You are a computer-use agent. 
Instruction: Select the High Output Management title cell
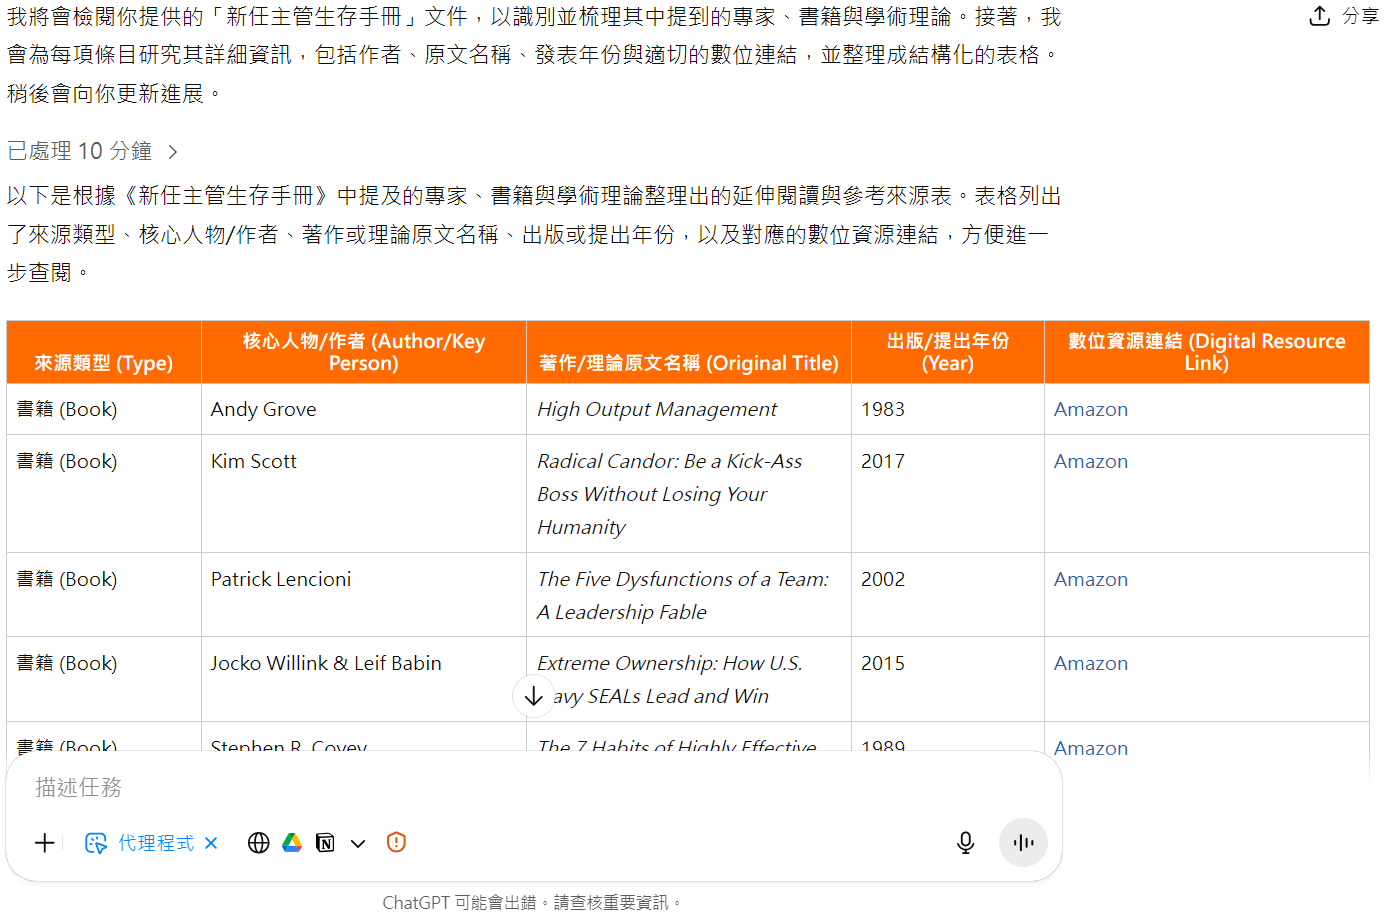coord(689,409)
